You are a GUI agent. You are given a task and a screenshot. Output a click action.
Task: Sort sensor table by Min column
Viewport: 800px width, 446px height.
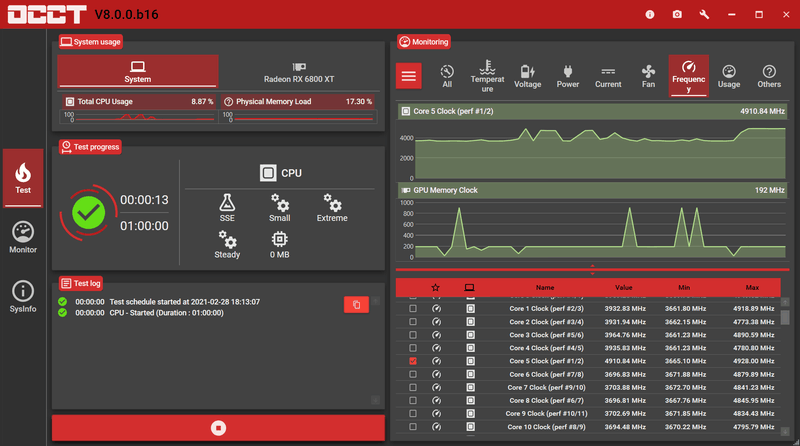point(684,288)
